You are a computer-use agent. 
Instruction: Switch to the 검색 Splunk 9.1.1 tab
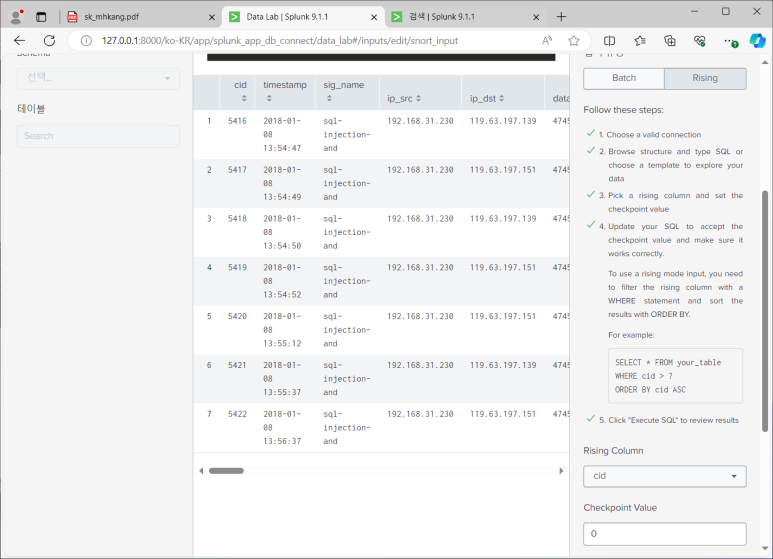[465, 17]
